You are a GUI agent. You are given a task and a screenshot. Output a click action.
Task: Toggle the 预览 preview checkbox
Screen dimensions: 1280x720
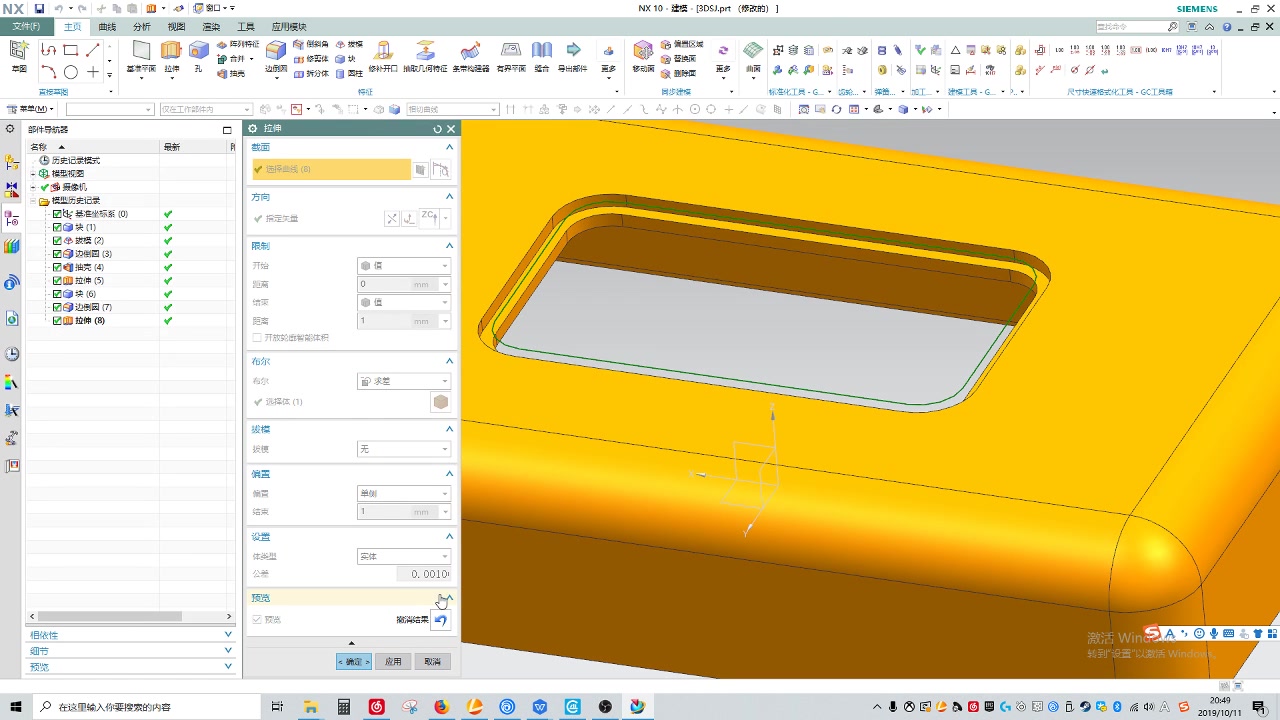point(258,620)
